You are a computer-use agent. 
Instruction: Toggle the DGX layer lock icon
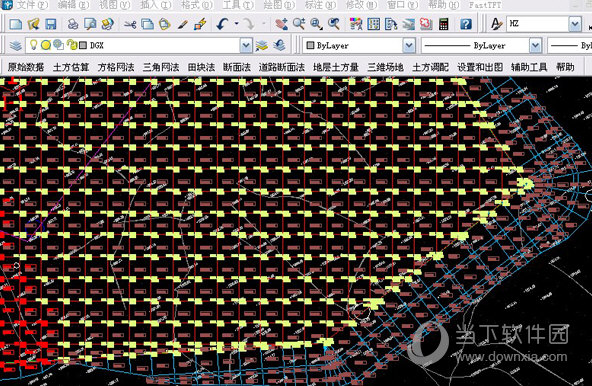point(71,45)
